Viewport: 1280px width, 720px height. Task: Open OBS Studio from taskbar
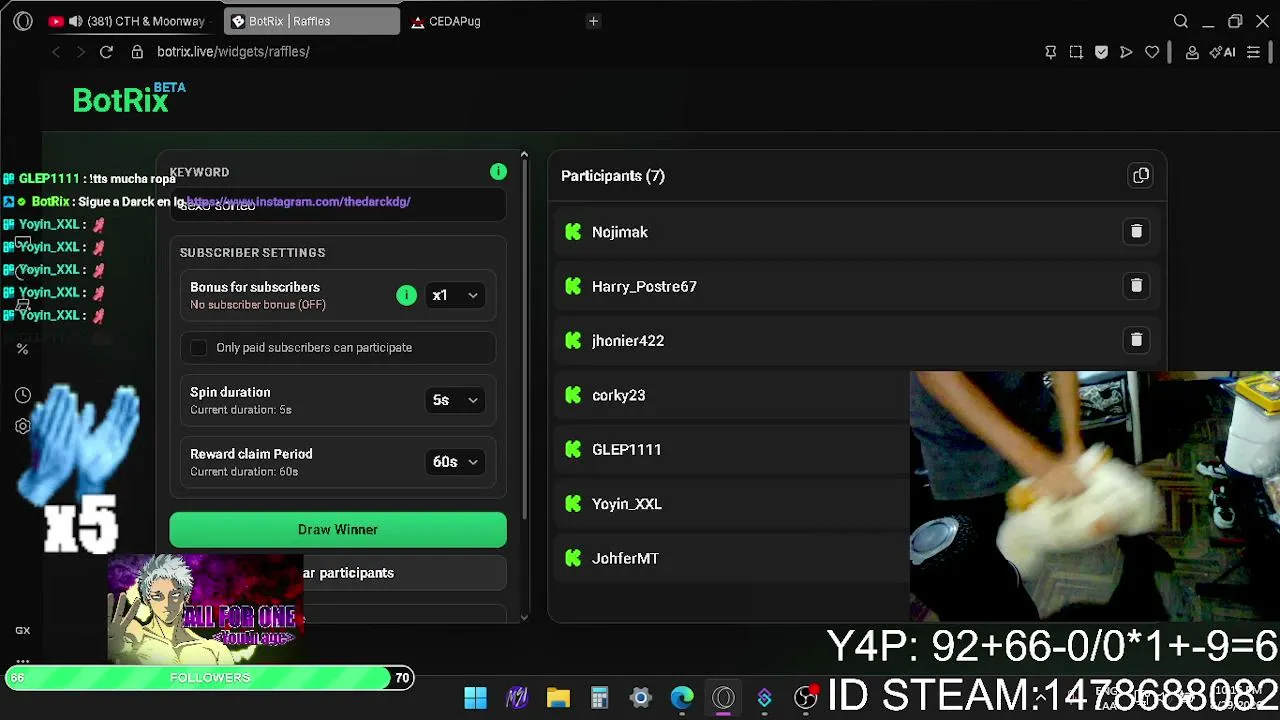click(x=805, y=697)
